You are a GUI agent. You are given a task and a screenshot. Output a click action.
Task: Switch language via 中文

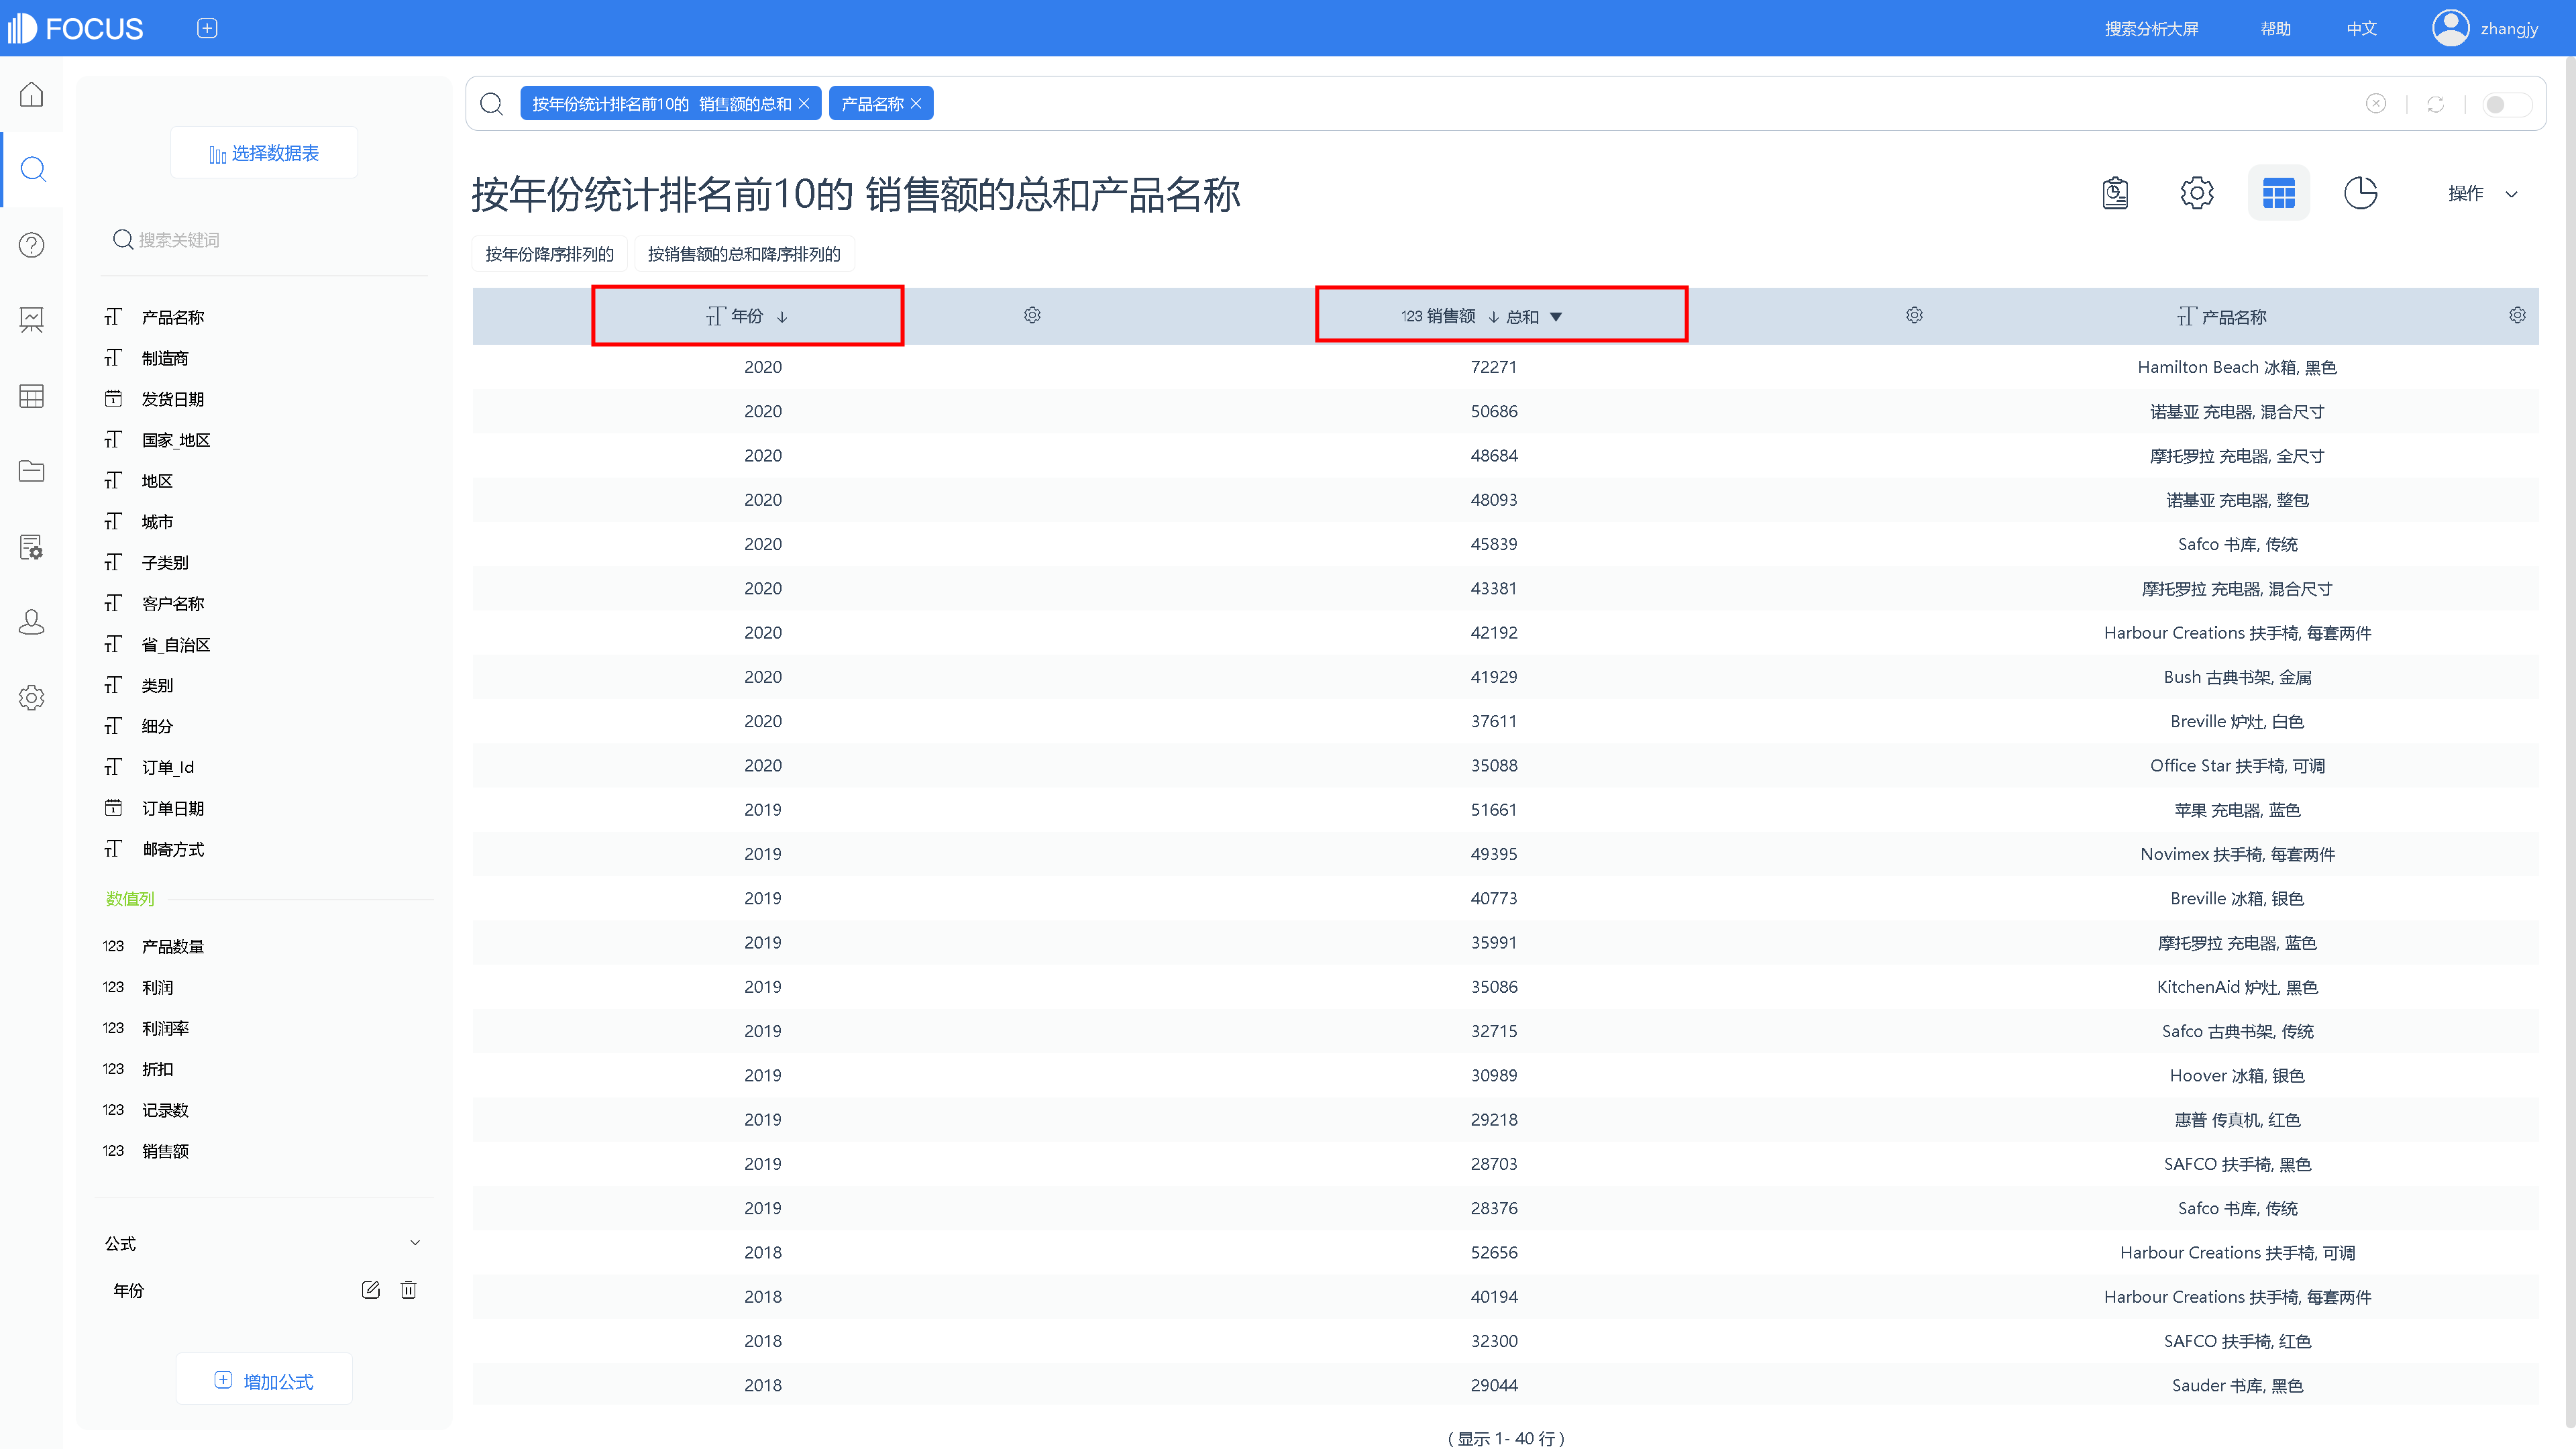(2361, 28)
